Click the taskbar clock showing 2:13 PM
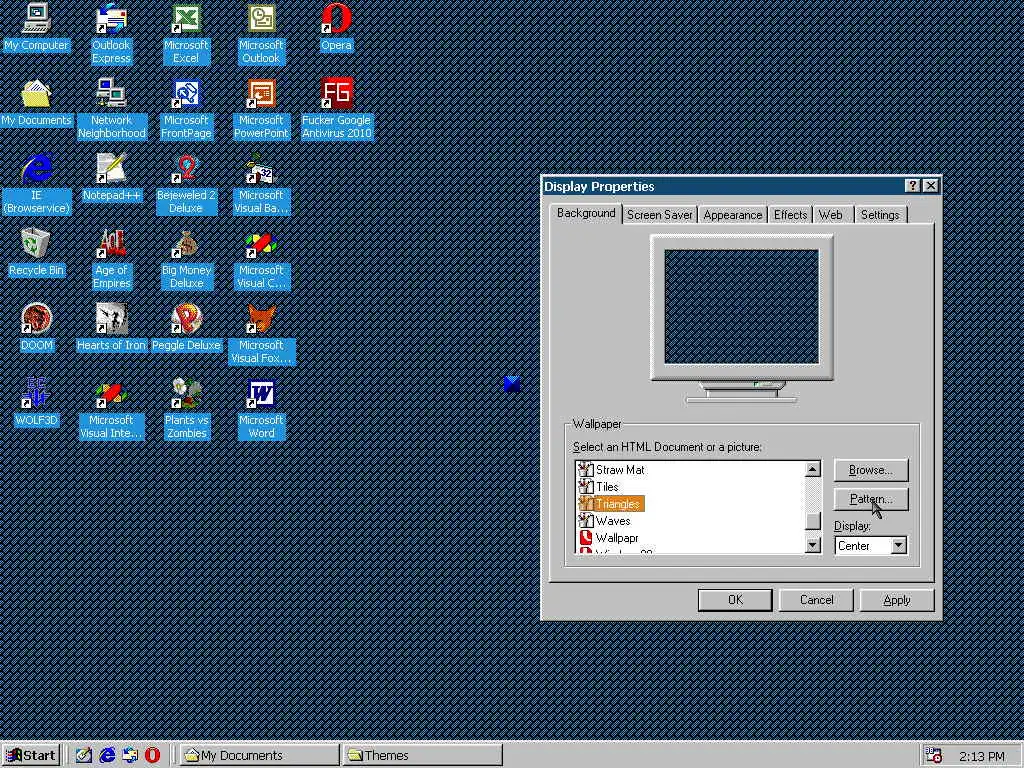The width and height of the screenshot is (1024, 768). 982,756
